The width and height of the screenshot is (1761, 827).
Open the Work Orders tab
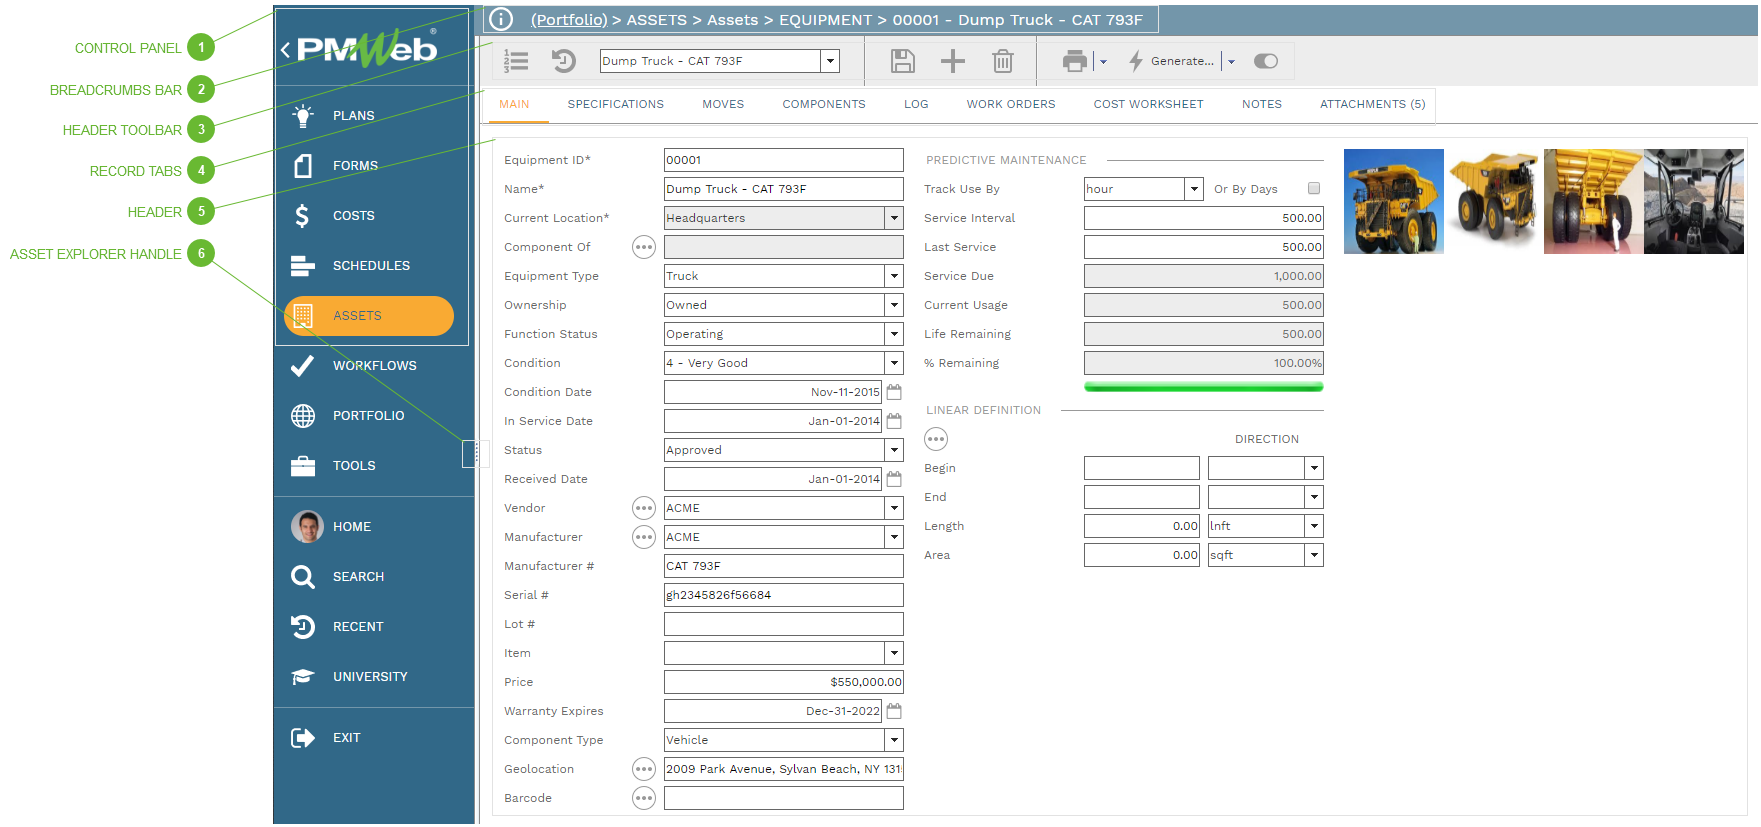(x=1010, y=104)
